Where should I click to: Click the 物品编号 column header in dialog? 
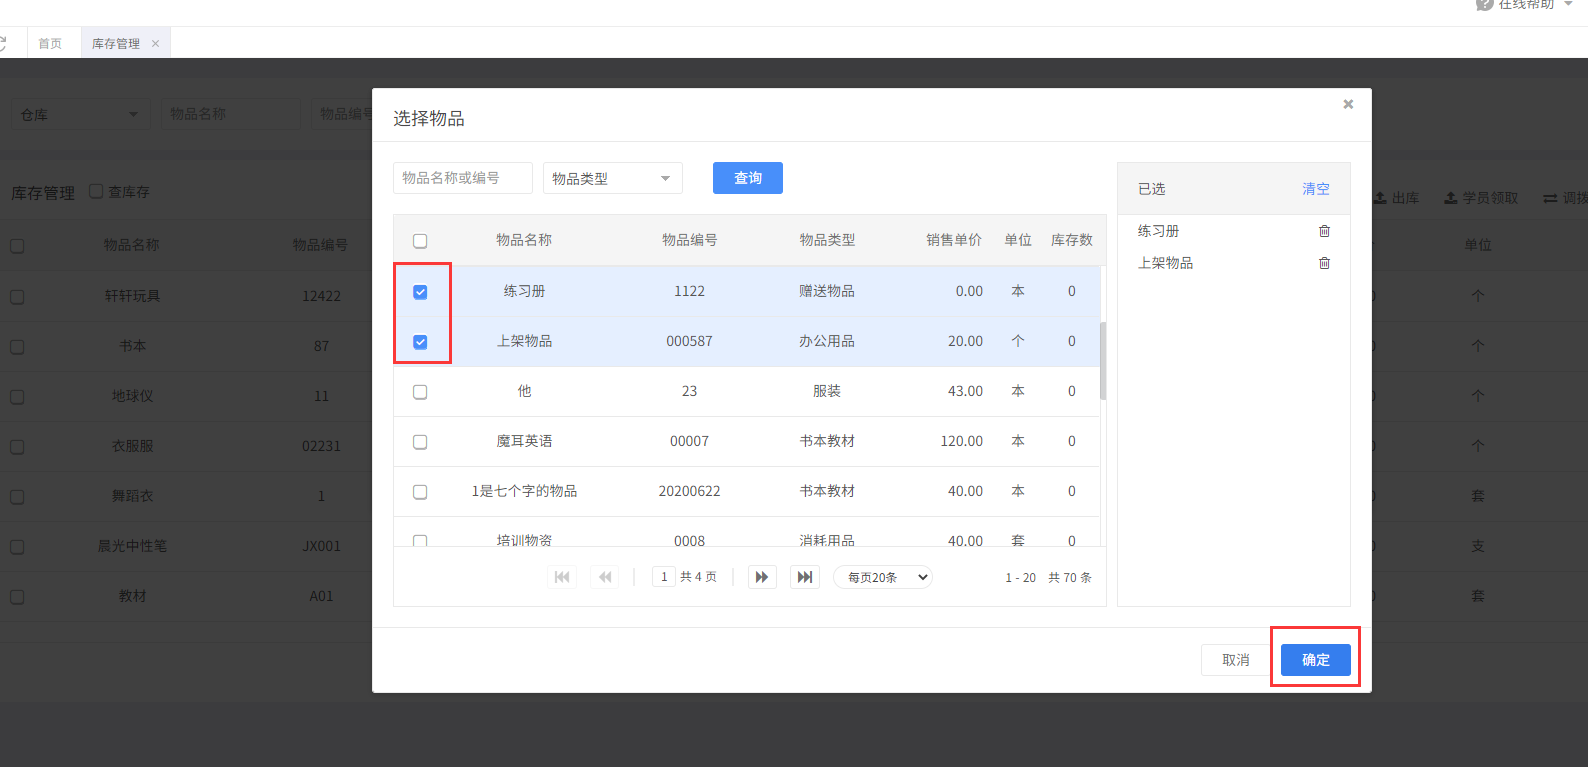(x=690, y=240)
